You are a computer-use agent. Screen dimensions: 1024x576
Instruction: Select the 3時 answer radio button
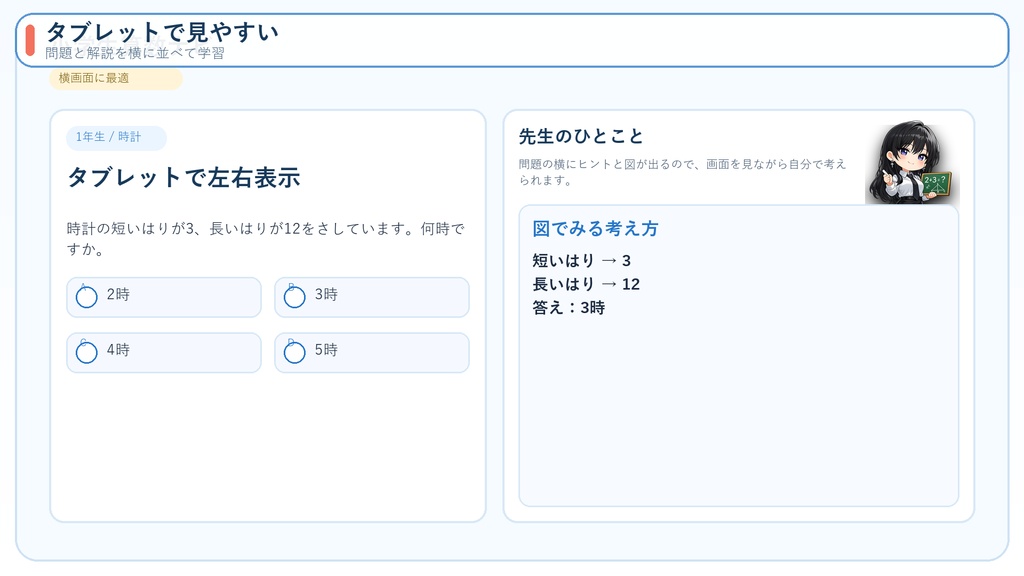[295, 296]
